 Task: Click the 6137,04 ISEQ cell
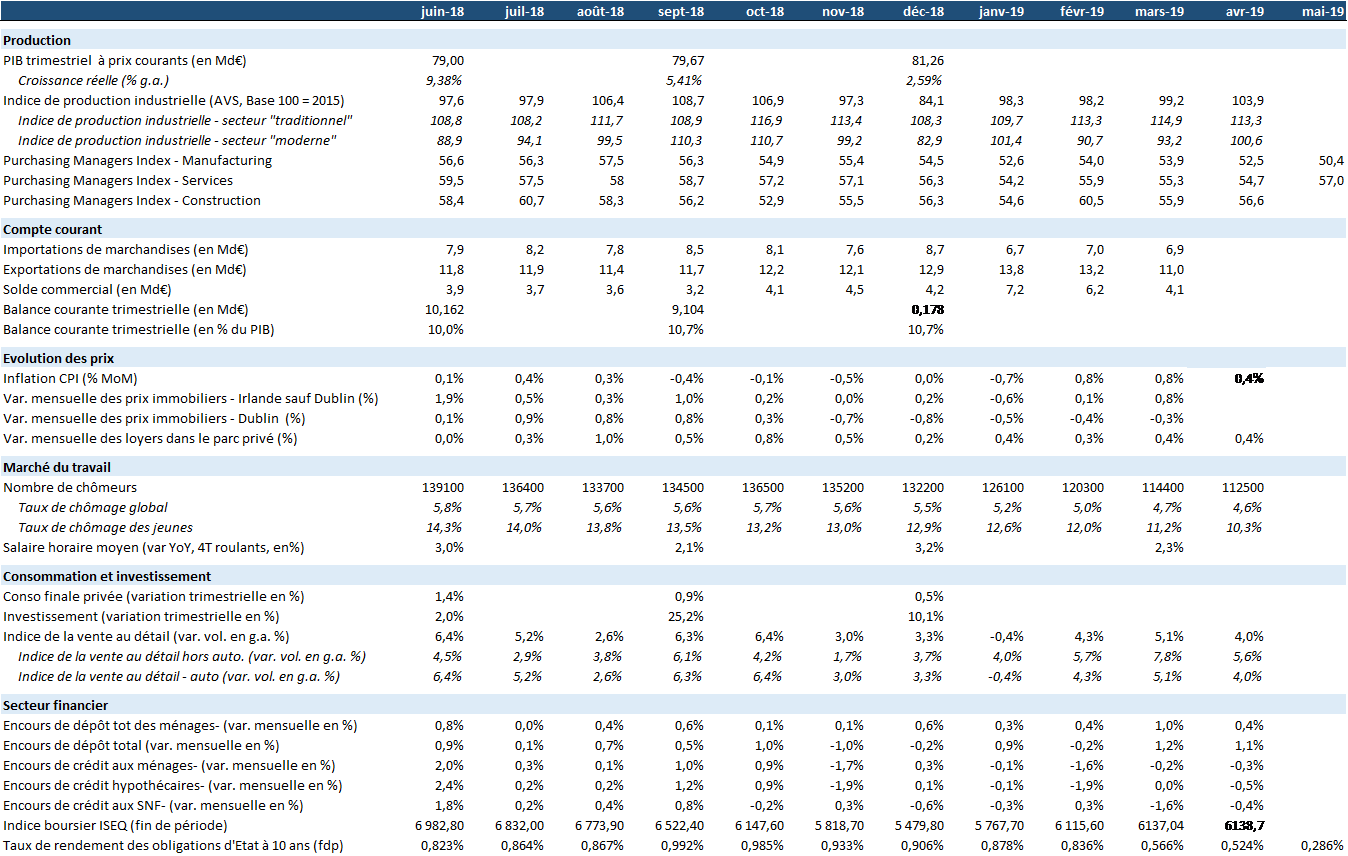1161,826
